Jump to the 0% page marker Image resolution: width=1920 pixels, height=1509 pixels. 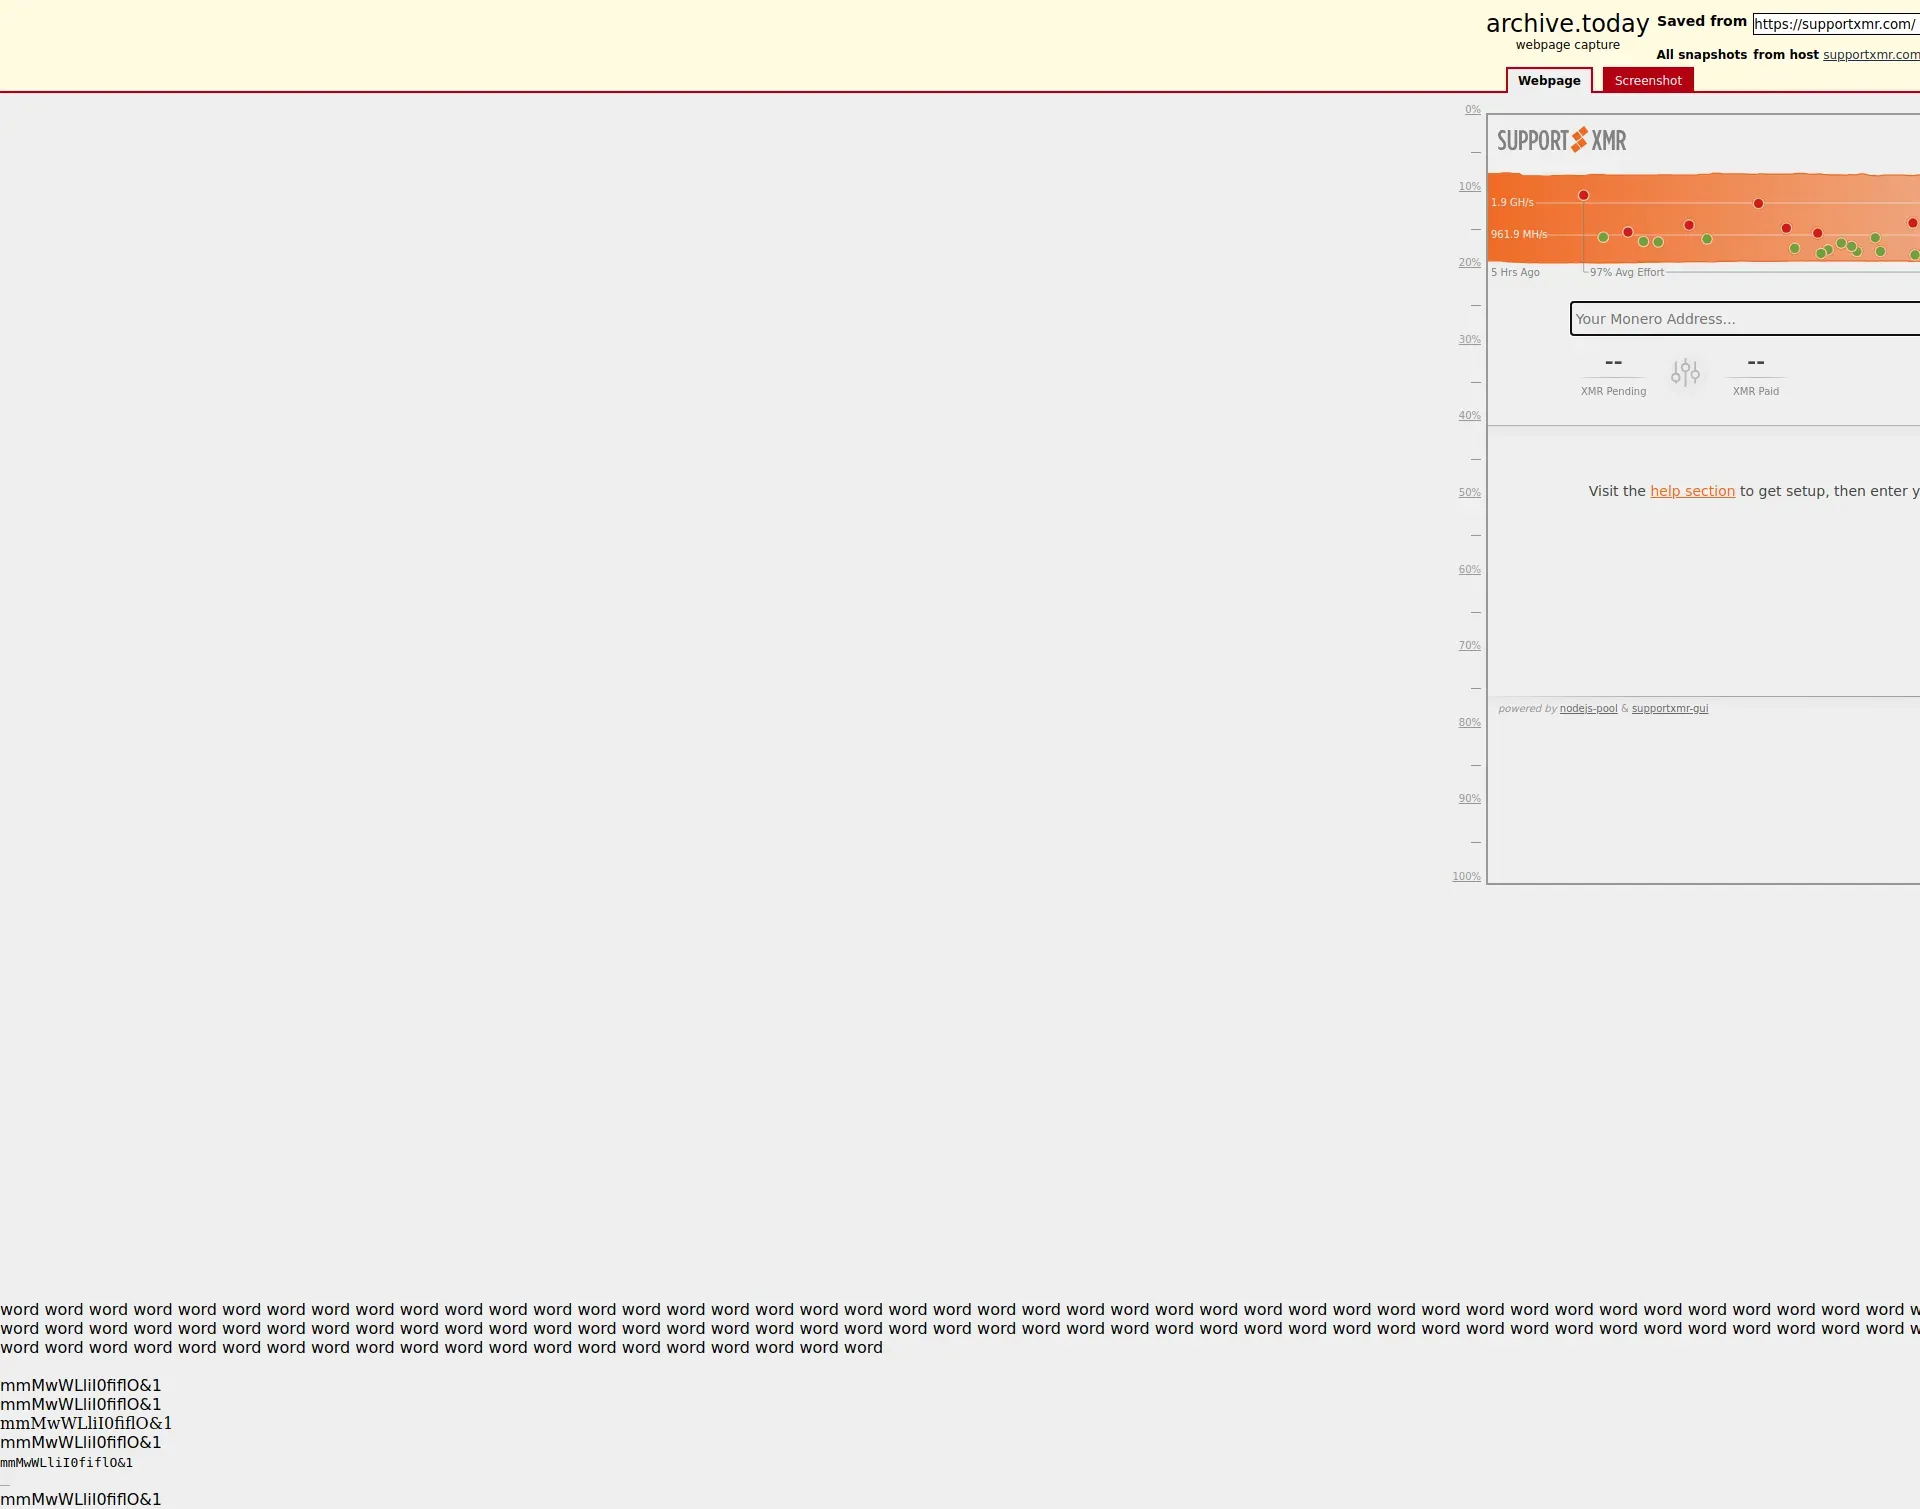[x=1472, y=110]
